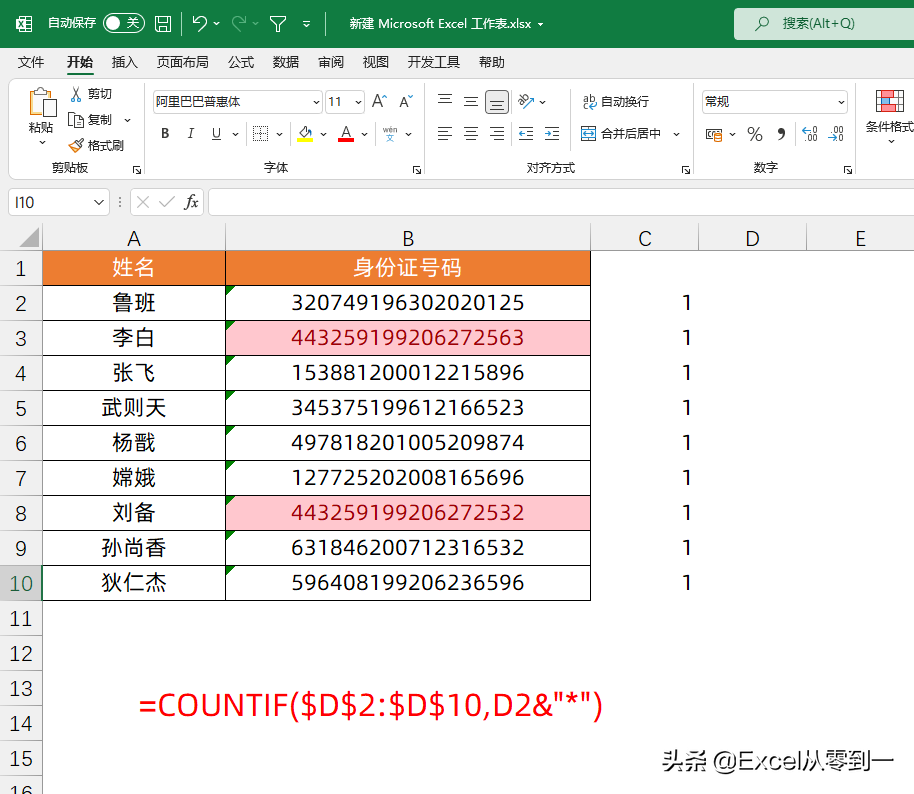This screenshot has width=914, height=794.
Task: Click the 合并后居中 merge button
Action: click(621, 133)
